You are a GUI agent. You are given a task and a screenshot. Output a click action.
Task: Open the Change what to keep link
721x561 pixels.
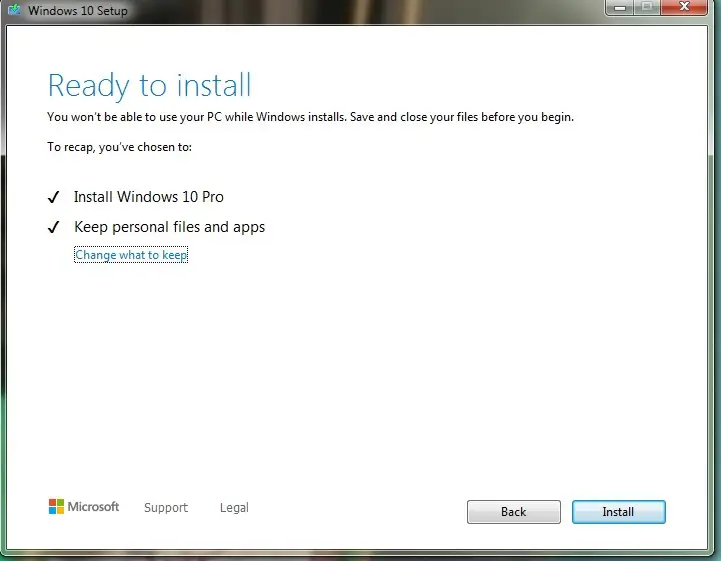[131, 255]
